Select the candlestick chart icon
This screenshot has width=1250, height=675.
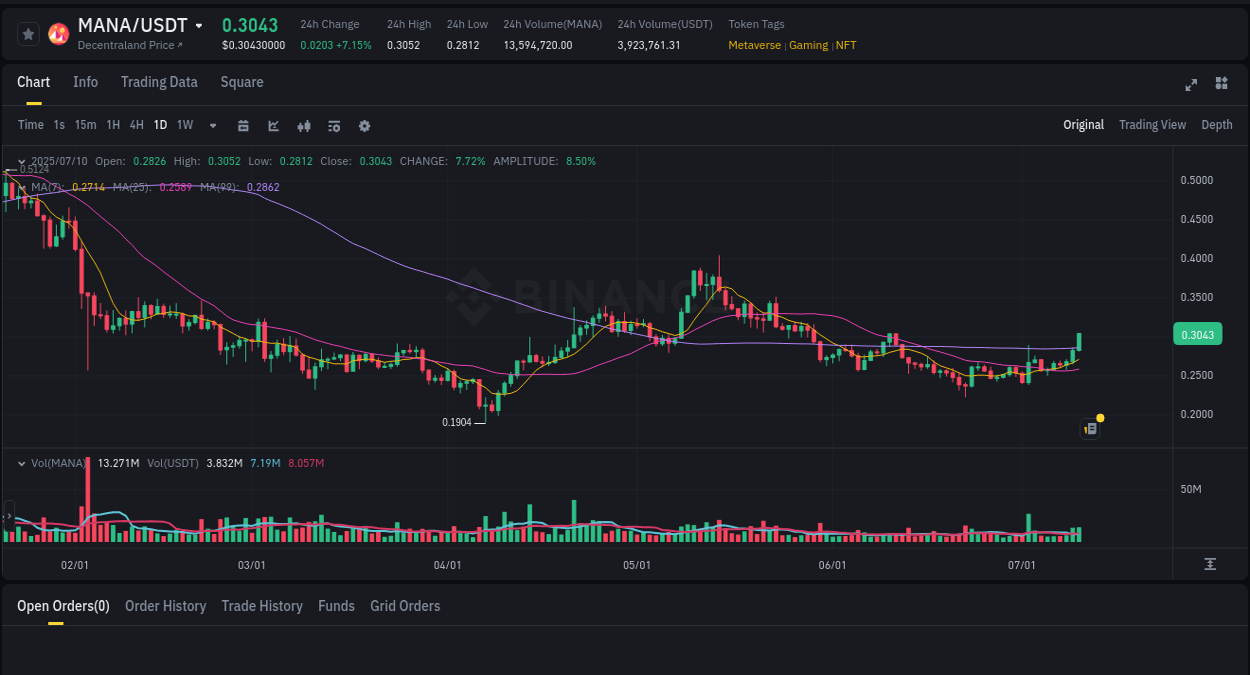(303, 125)
